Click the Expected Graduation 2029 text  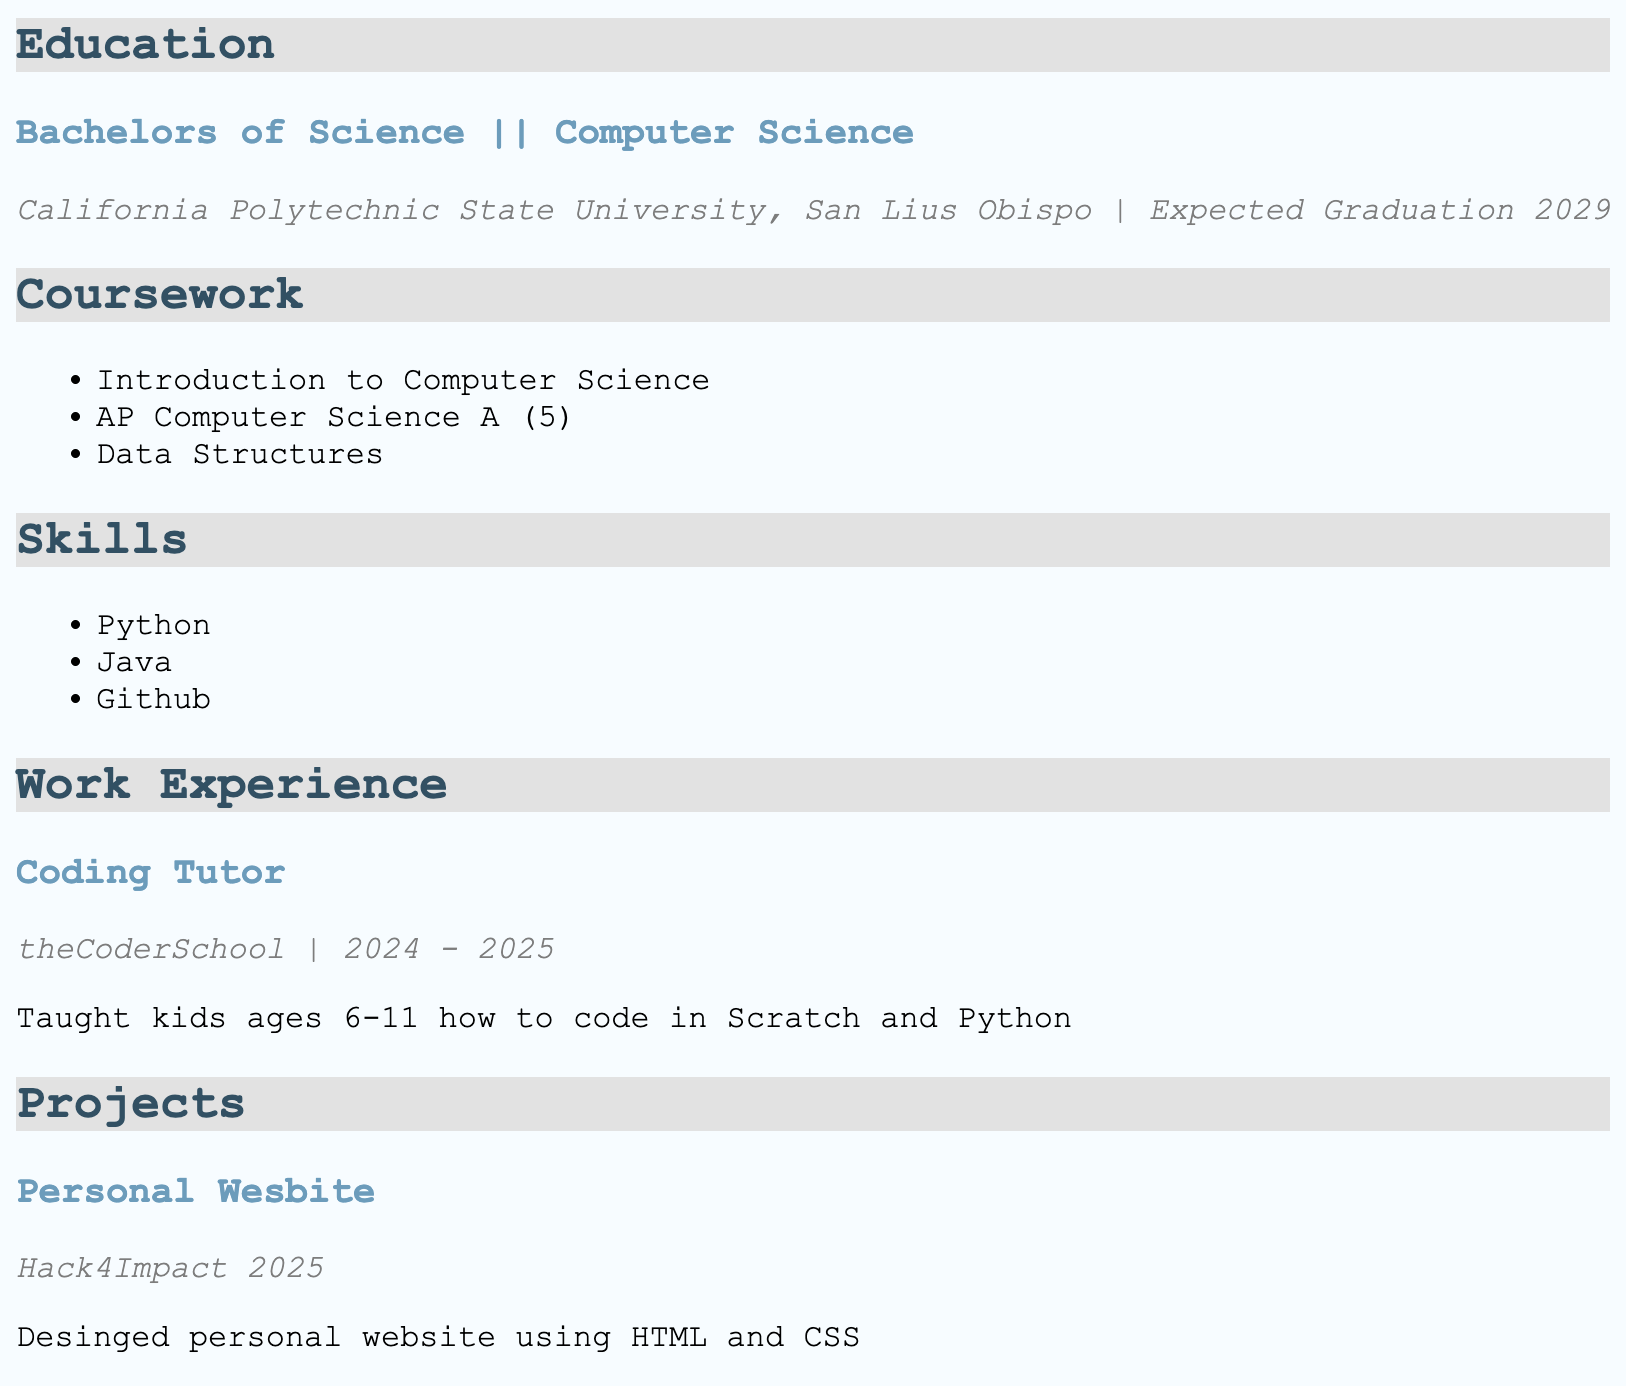[1379, 211]
